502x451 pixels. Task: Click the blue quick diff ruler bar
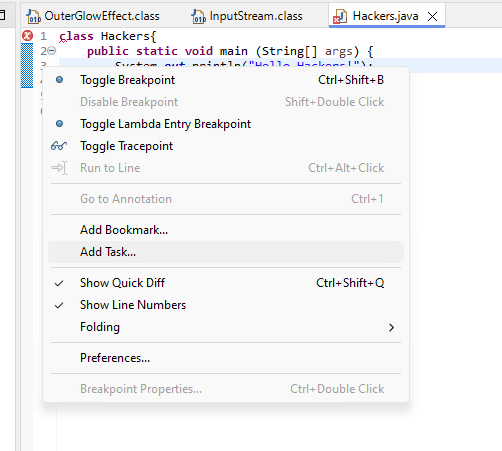coord(27,66)
